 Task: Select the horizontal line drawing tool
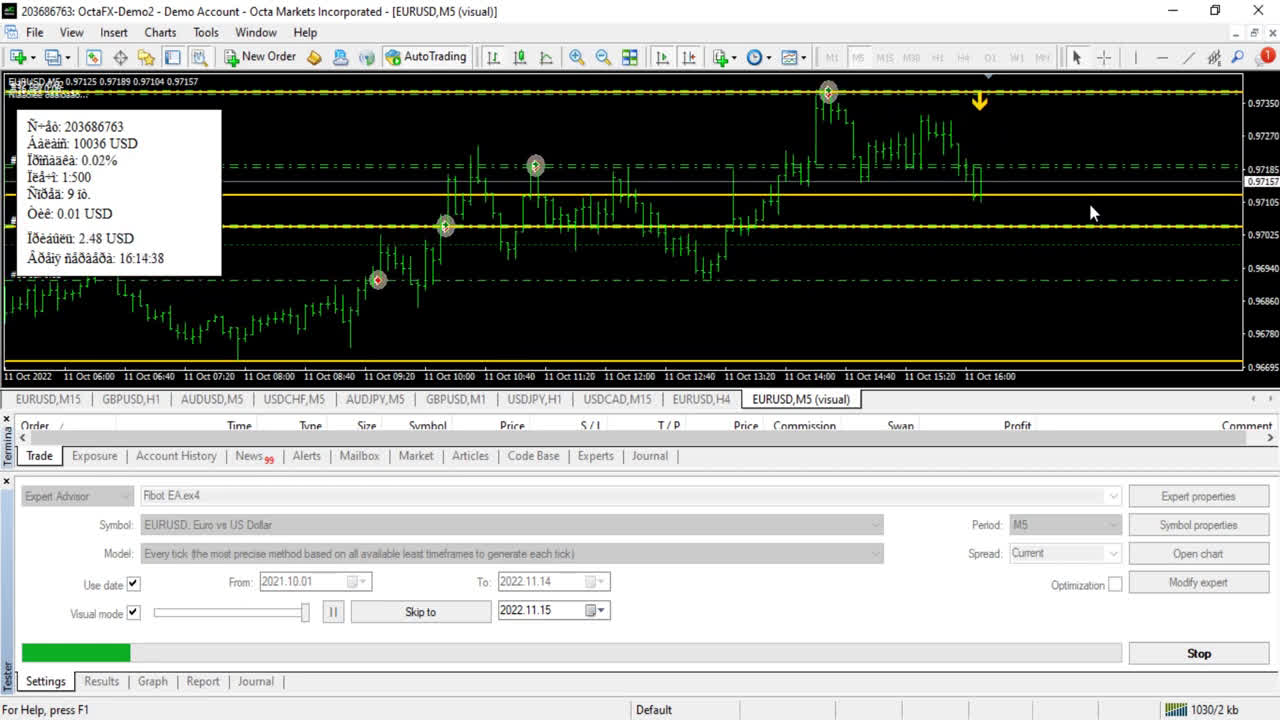1162,57
